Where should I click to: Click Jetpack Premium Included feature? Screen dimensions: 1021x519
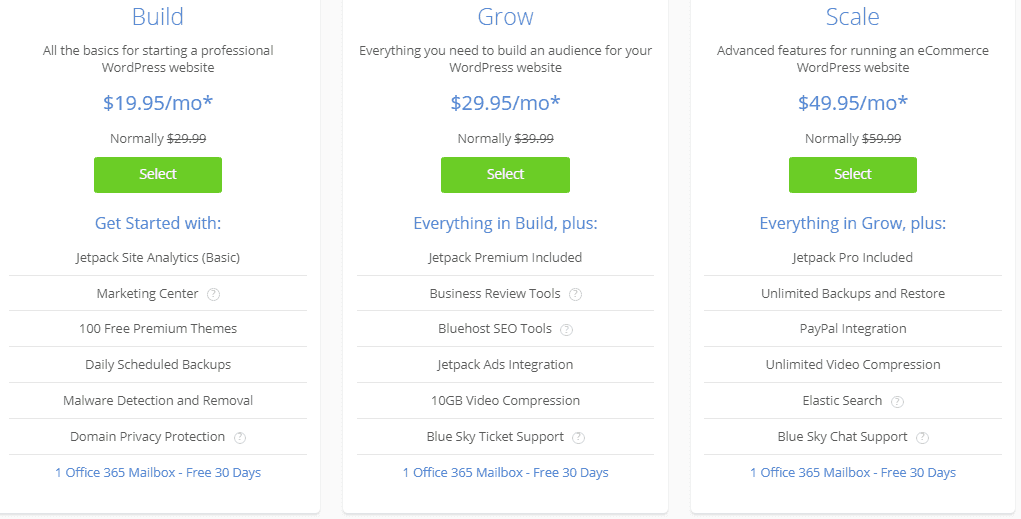pyautogui.click(x=505, y=257)
